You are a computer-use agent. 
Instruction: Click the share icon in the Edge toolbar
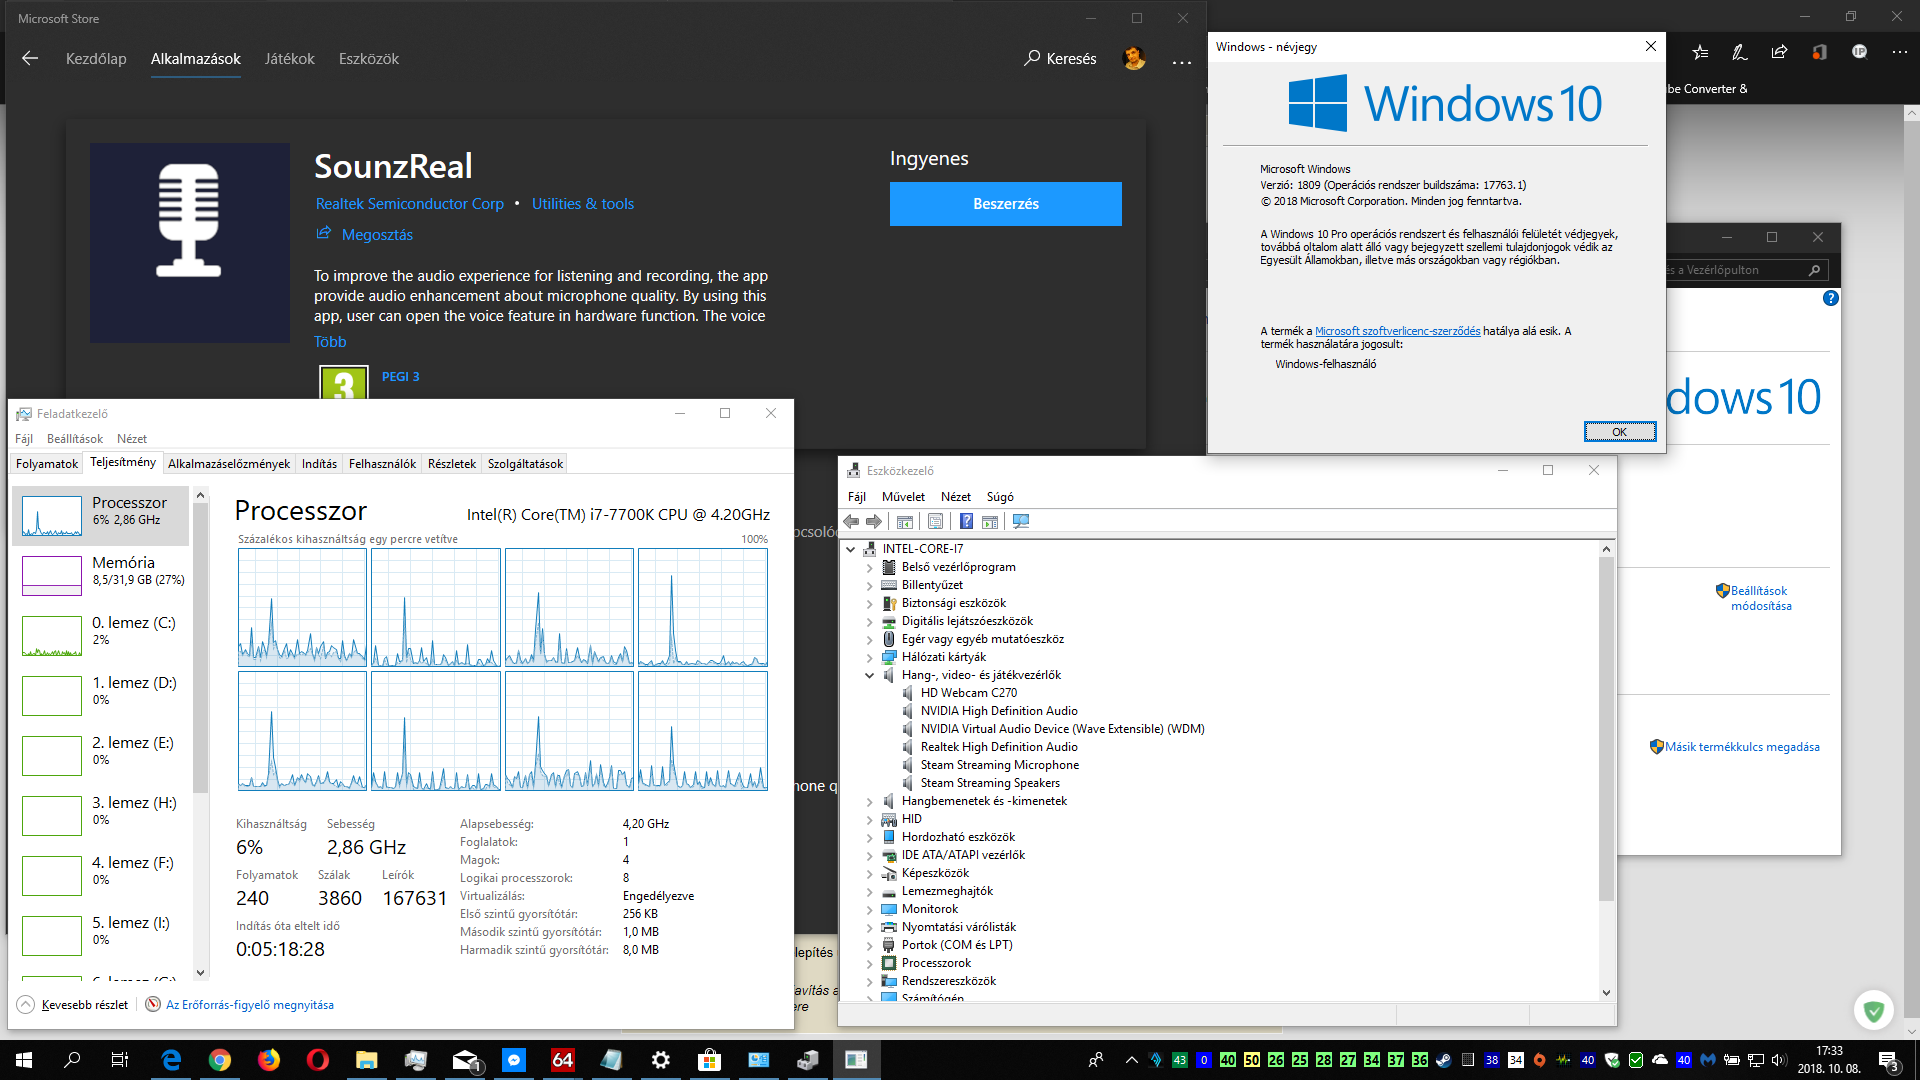[1779, 52]
